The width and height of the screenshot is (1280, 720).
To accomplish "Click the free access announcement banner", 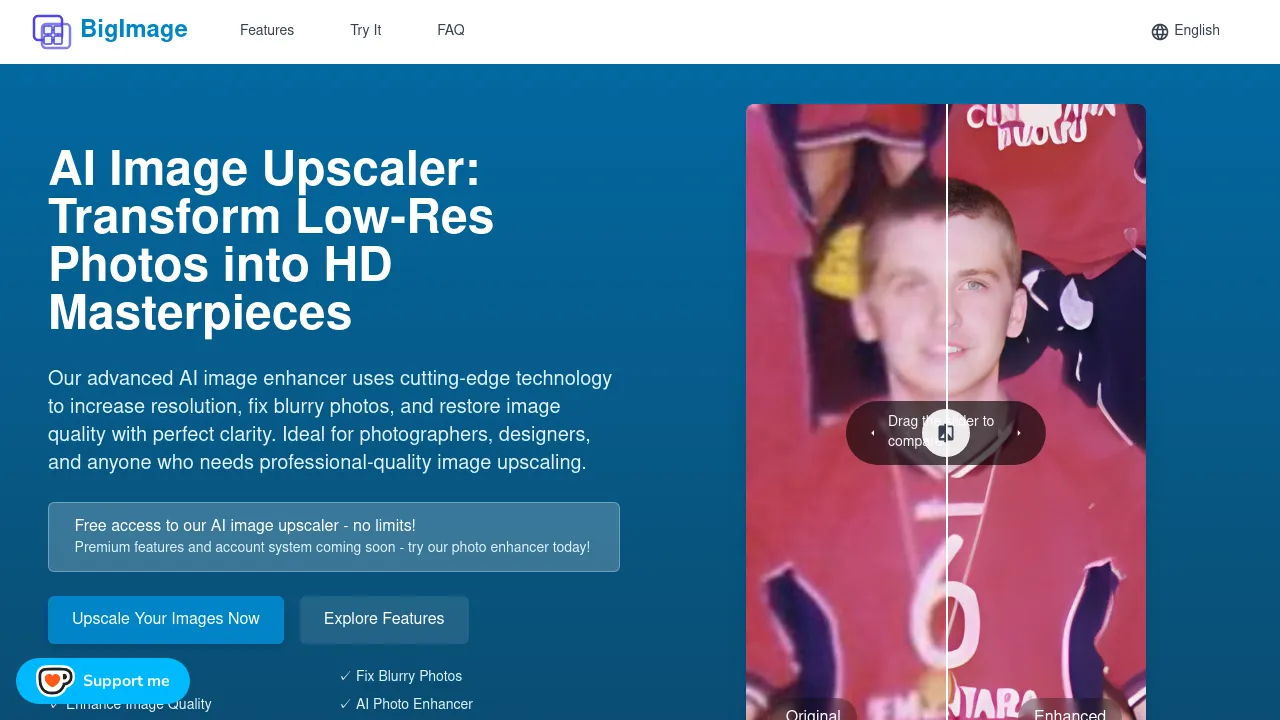I will click(x=334, y=537).
